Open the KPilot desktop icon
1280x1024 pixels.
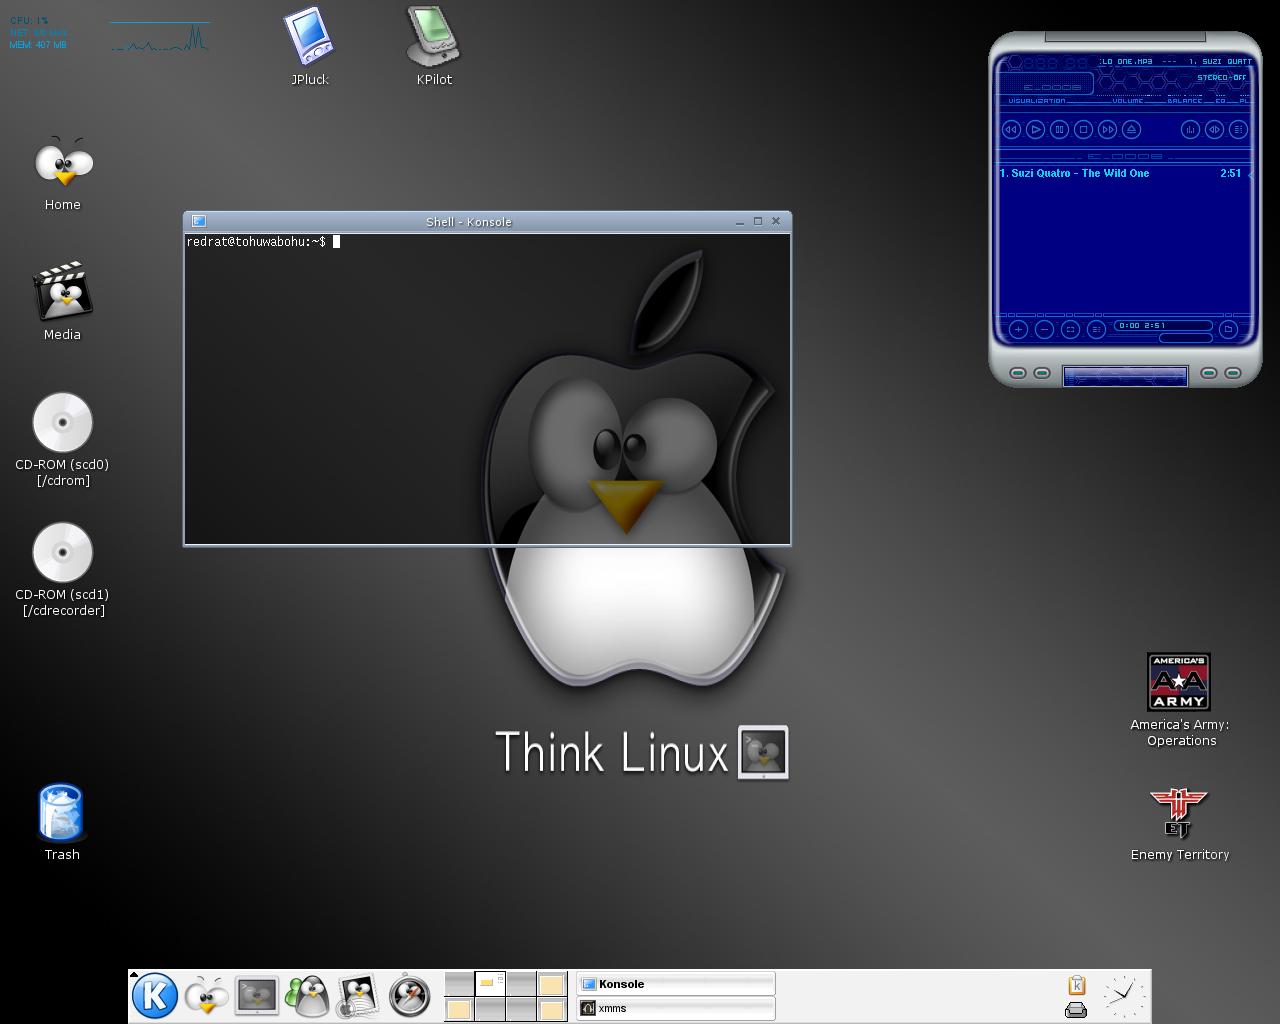tap(434, 46)
